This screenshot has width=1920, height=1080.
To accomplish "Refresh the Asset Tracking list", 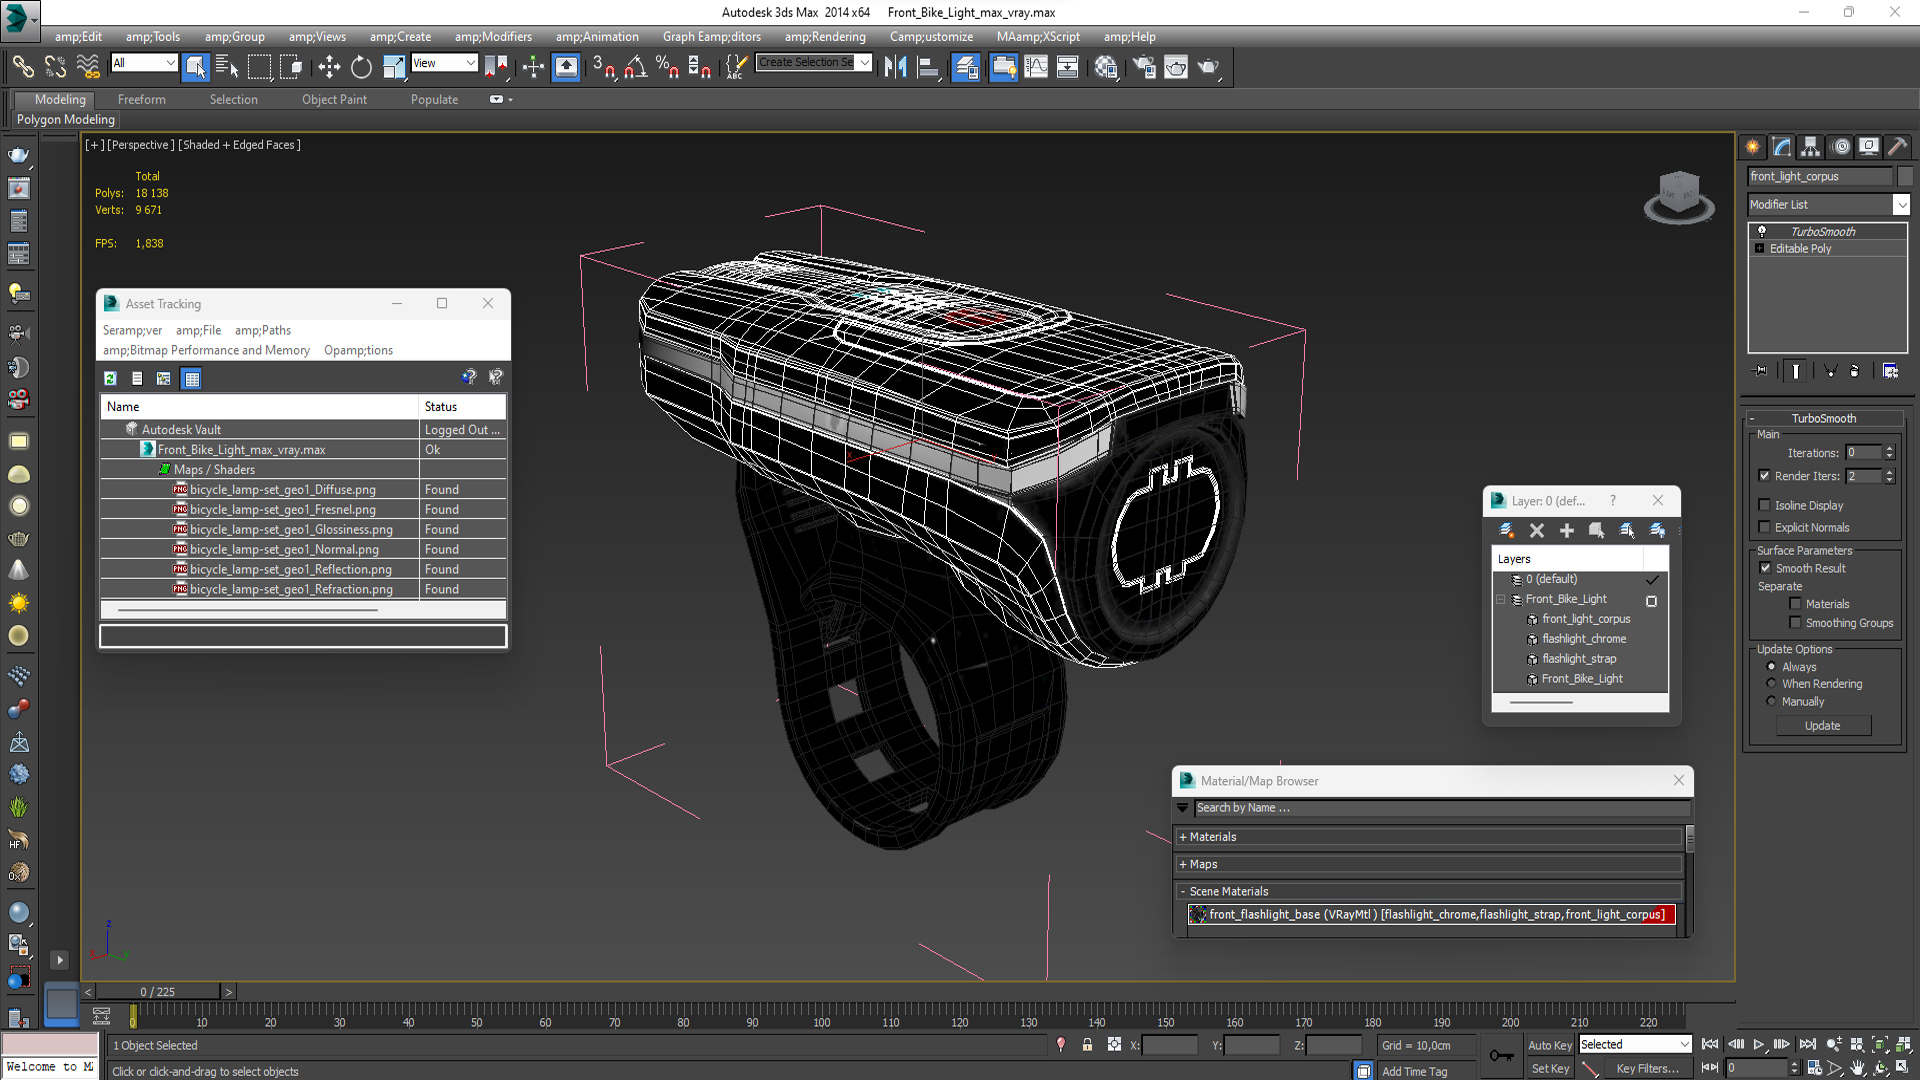I will click(x=110, y=378).
